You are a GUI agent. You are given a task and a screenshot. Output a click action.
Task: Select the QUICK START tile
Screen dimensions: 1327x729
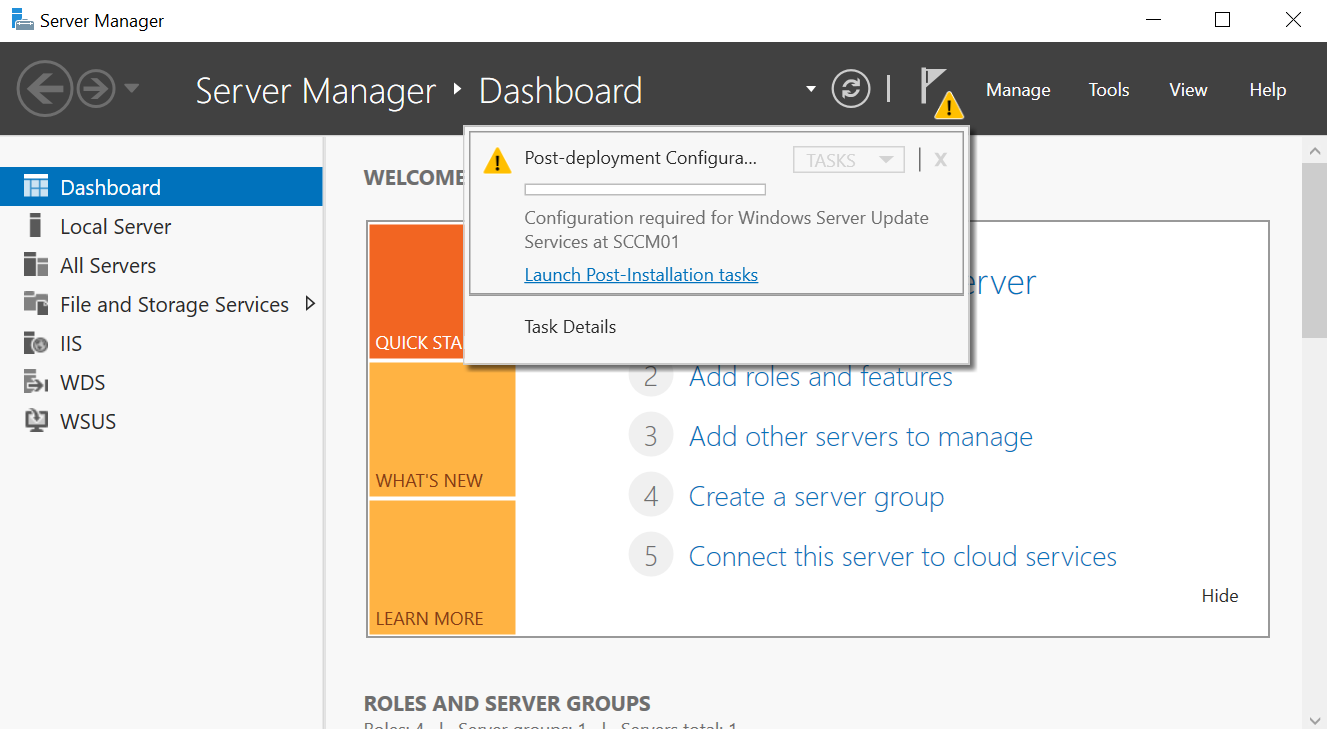point(418,291)
